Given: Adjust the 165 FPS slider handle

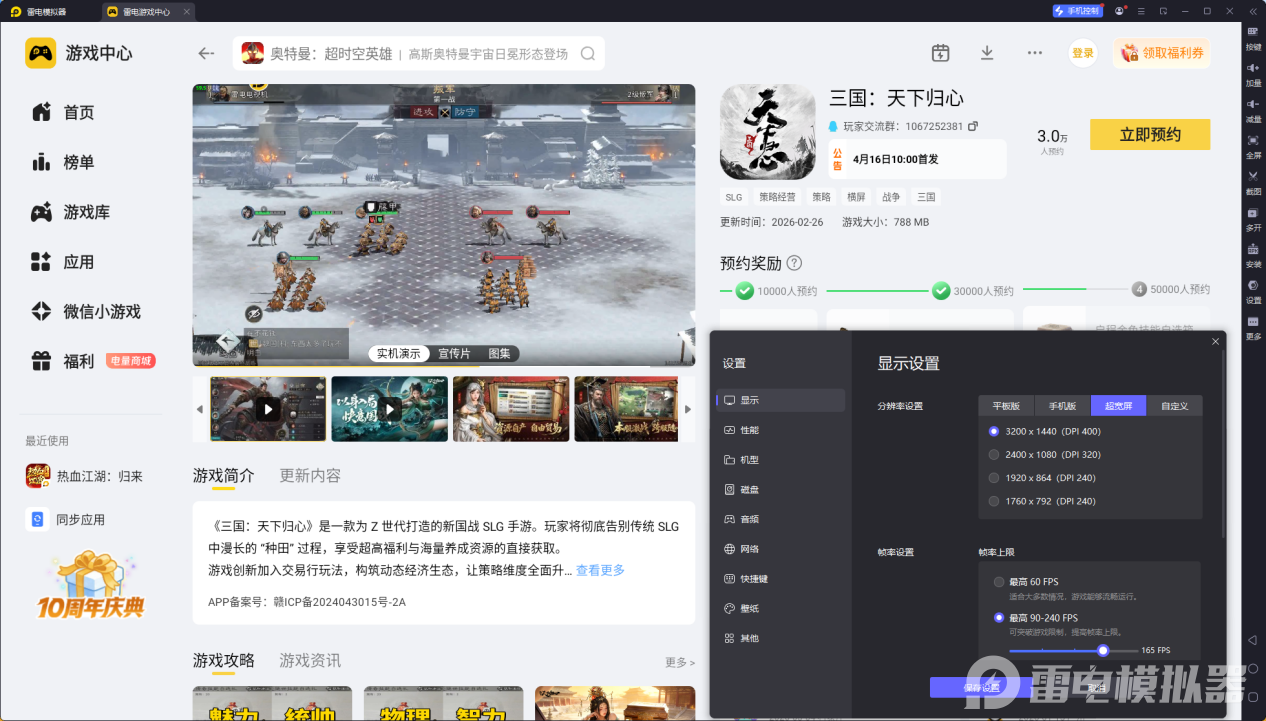Looking at the screenshot, I should [1103, 650].
